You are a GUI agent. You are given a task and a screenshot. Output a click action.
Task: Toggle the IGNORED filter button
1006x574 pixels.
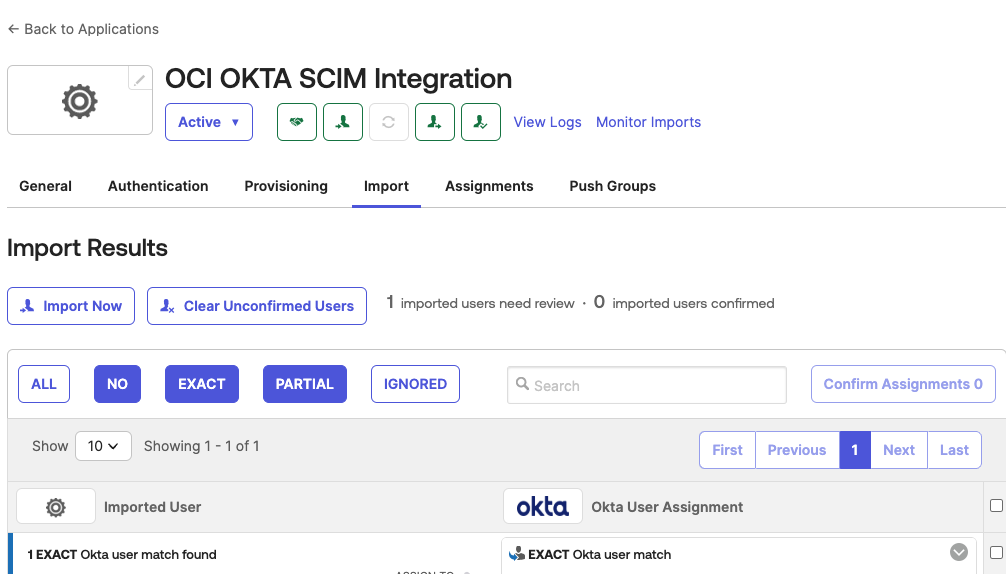[415, 384]
